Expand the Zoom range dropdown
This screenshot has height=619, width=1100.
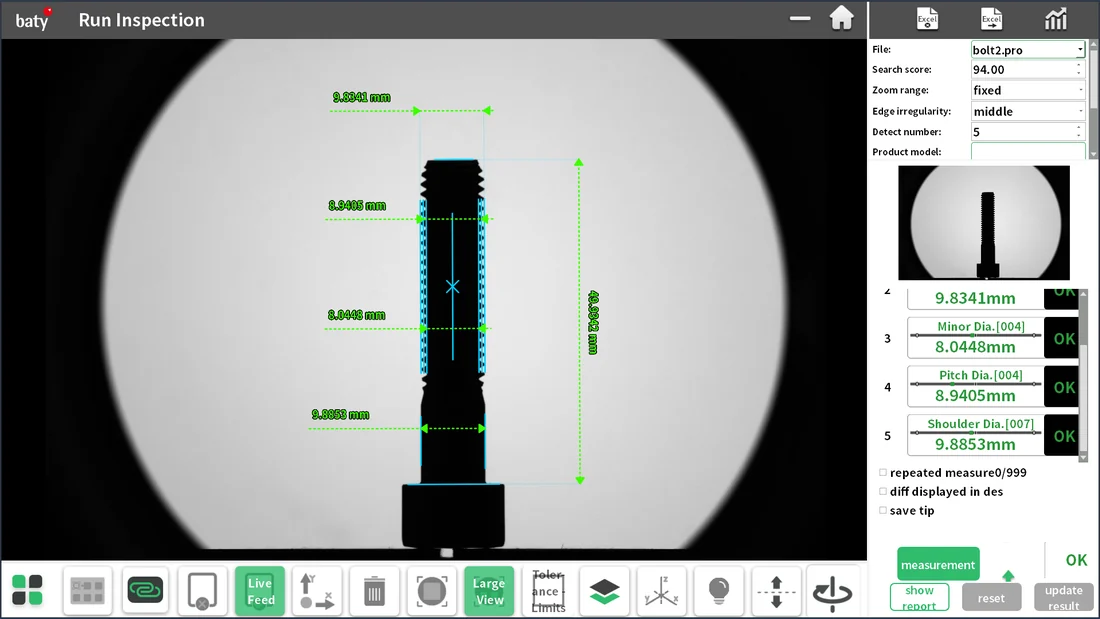tap(1028, 90)
